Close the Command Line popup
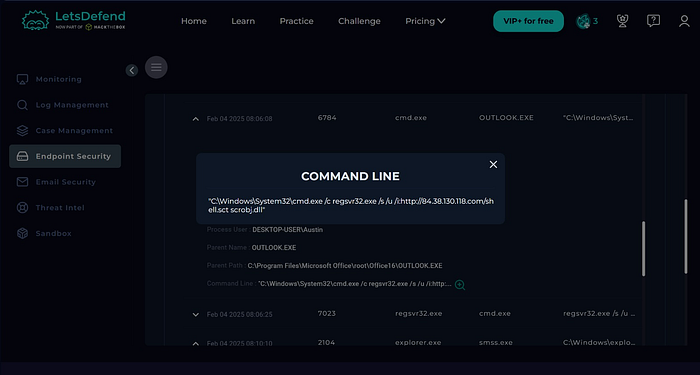Screen dimensions: 700x375 [493, 165]
